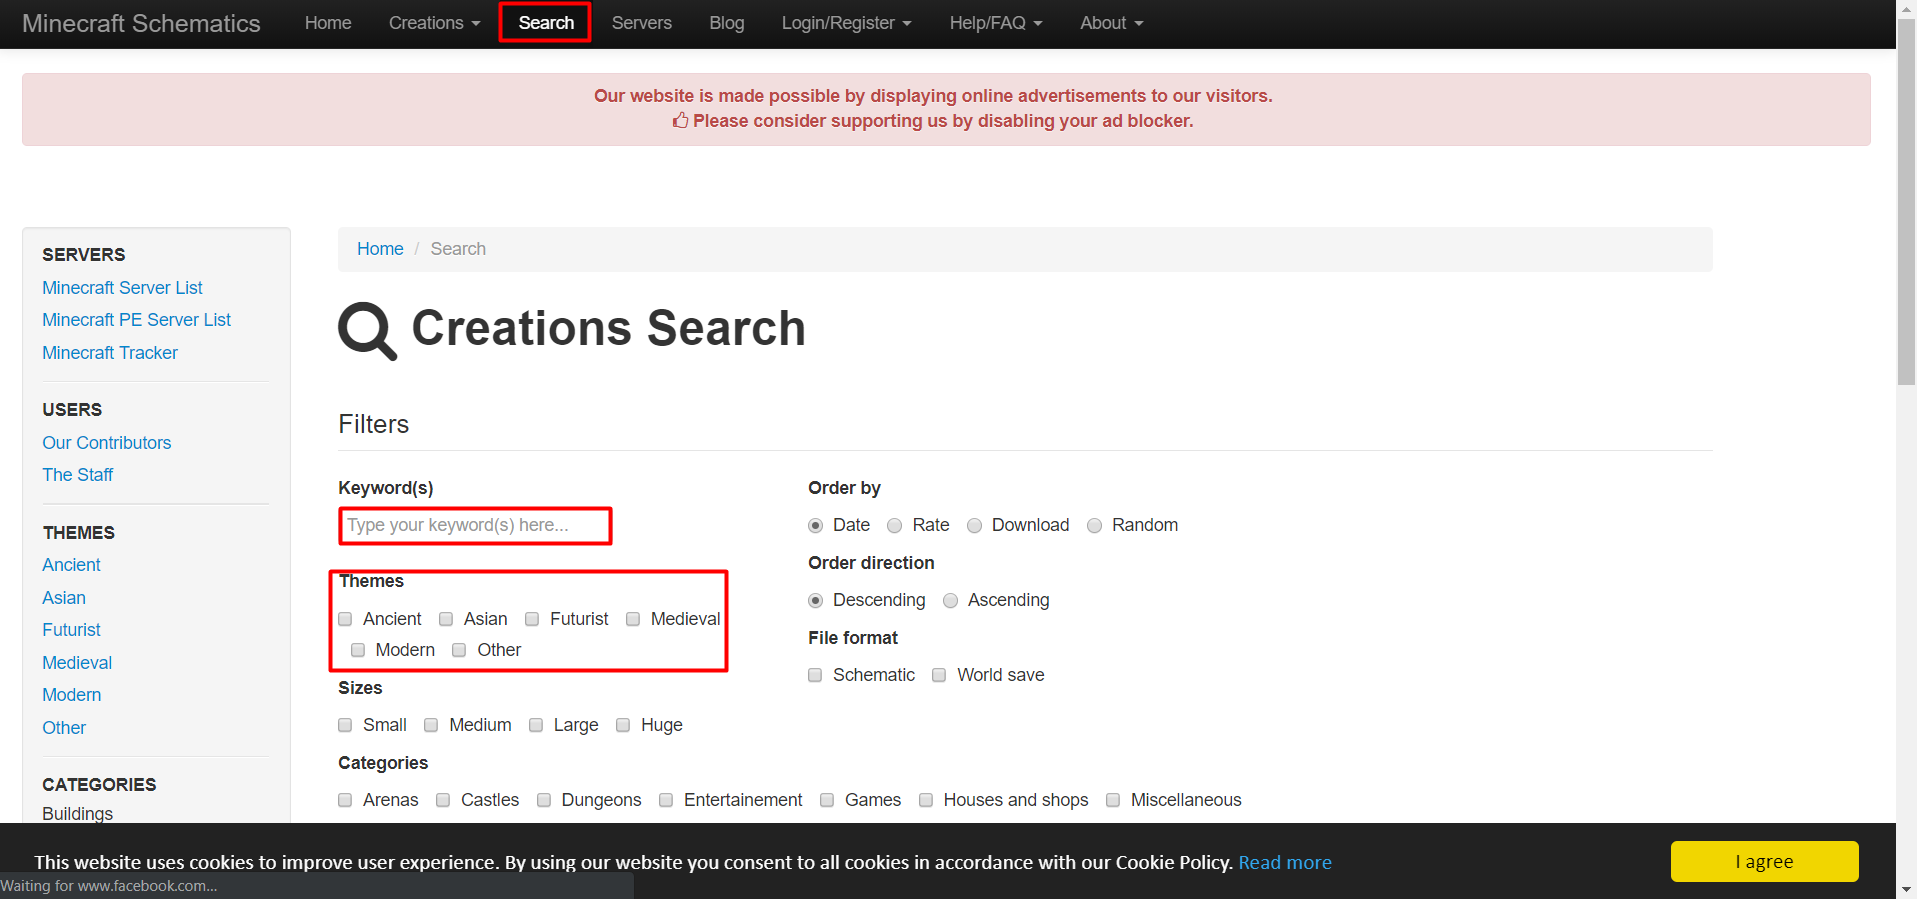Open the Medieval theme sidebar link
This screenshot has width=1917, height=899.
click(x=77, y=663)
